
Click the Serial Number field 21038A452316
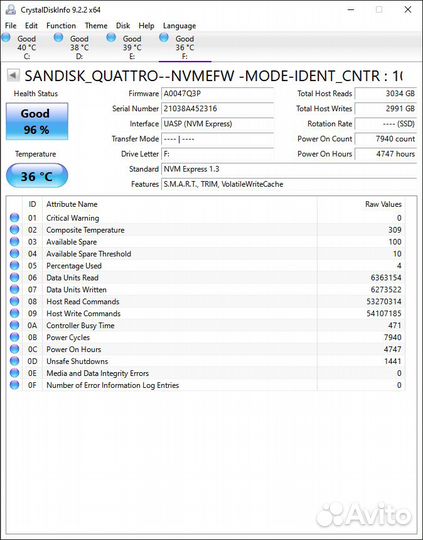coord(217,109)
